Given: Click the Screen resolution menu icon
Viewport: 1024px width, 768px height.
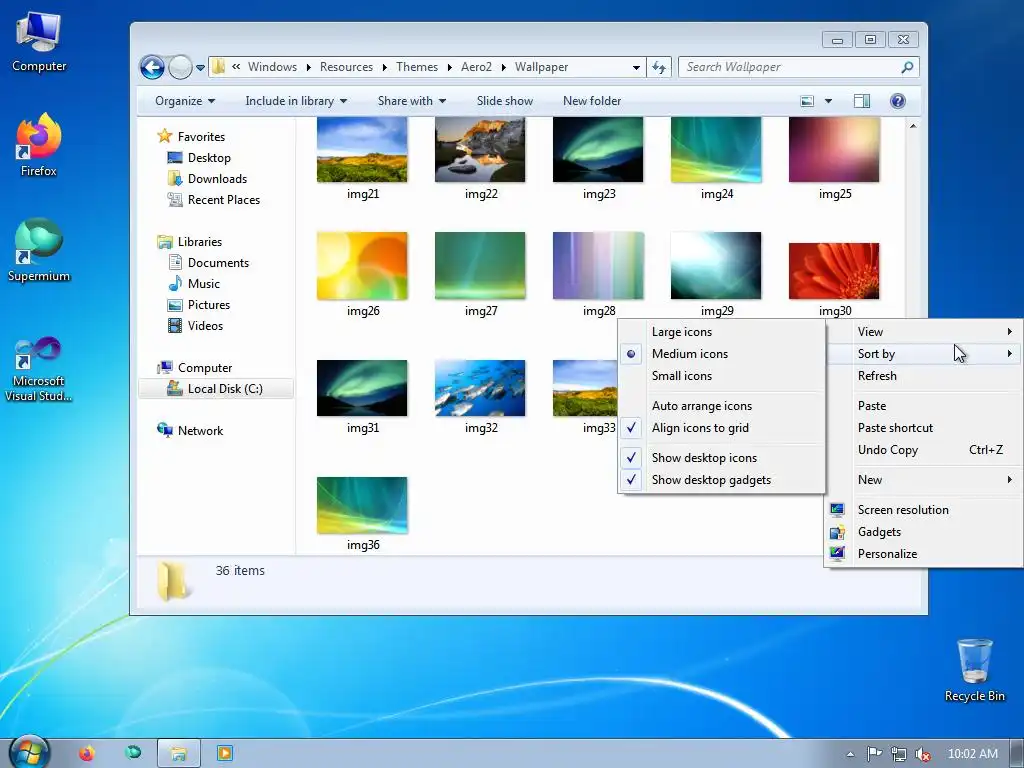Looking at the screenshot, I should point(837,509).
